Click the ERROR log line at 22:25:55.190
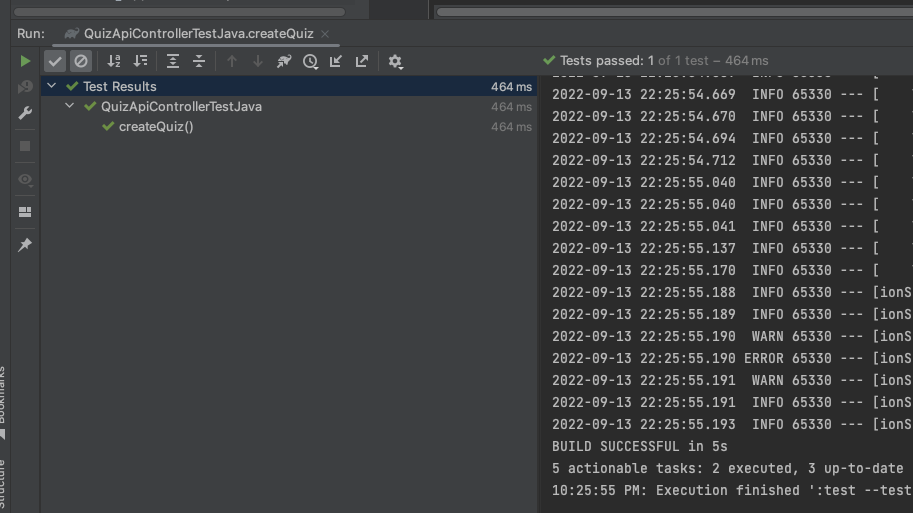 (x=731, y=359)
